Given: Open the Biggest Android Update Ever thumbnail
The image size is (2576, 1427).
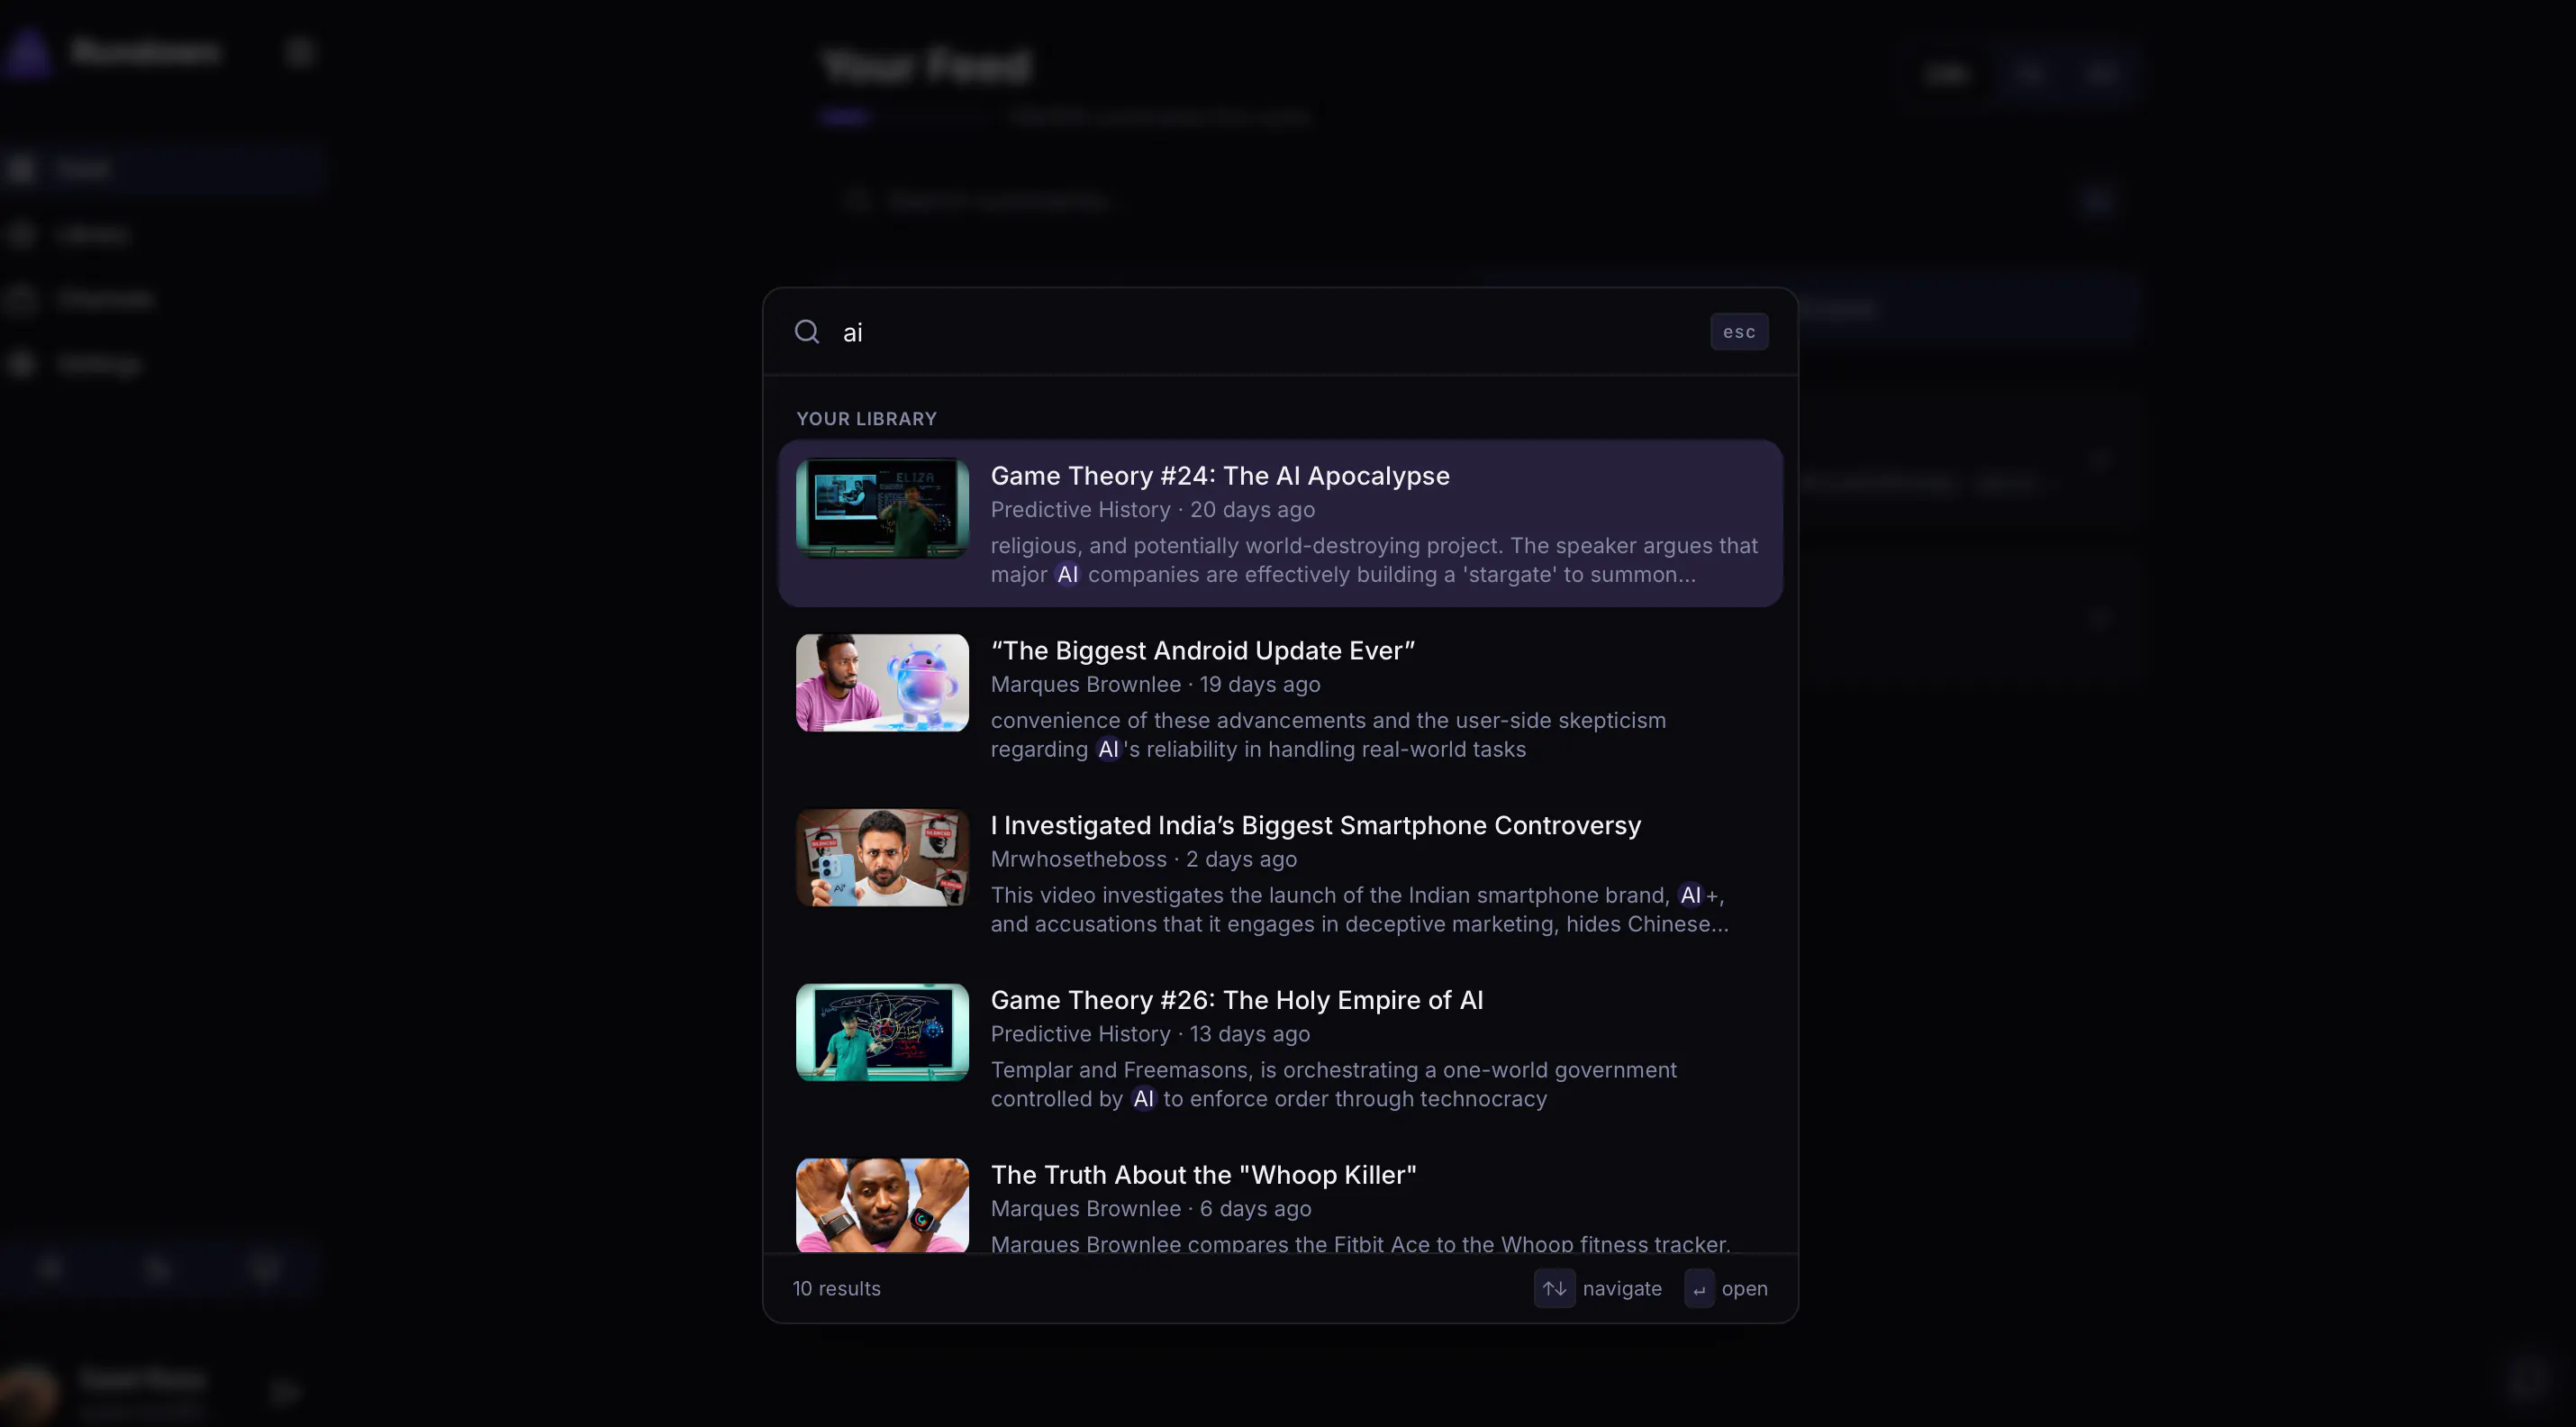Looking at the screenshot, I should point(882,683).
